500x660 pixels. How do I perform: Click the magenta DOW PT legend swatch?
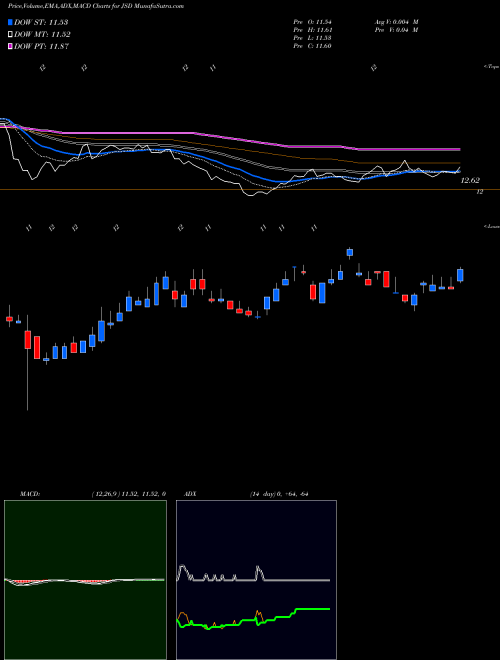10,46
